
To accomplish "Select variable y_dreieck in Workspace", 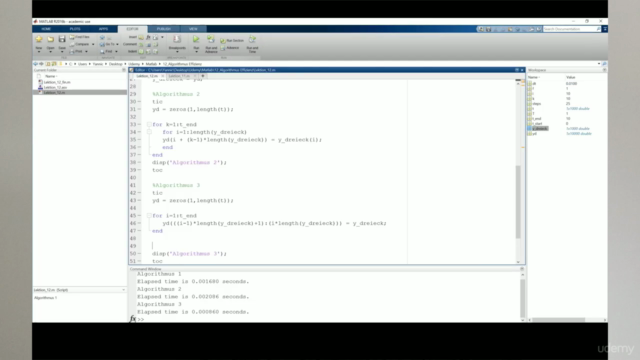I will point(540,129).
